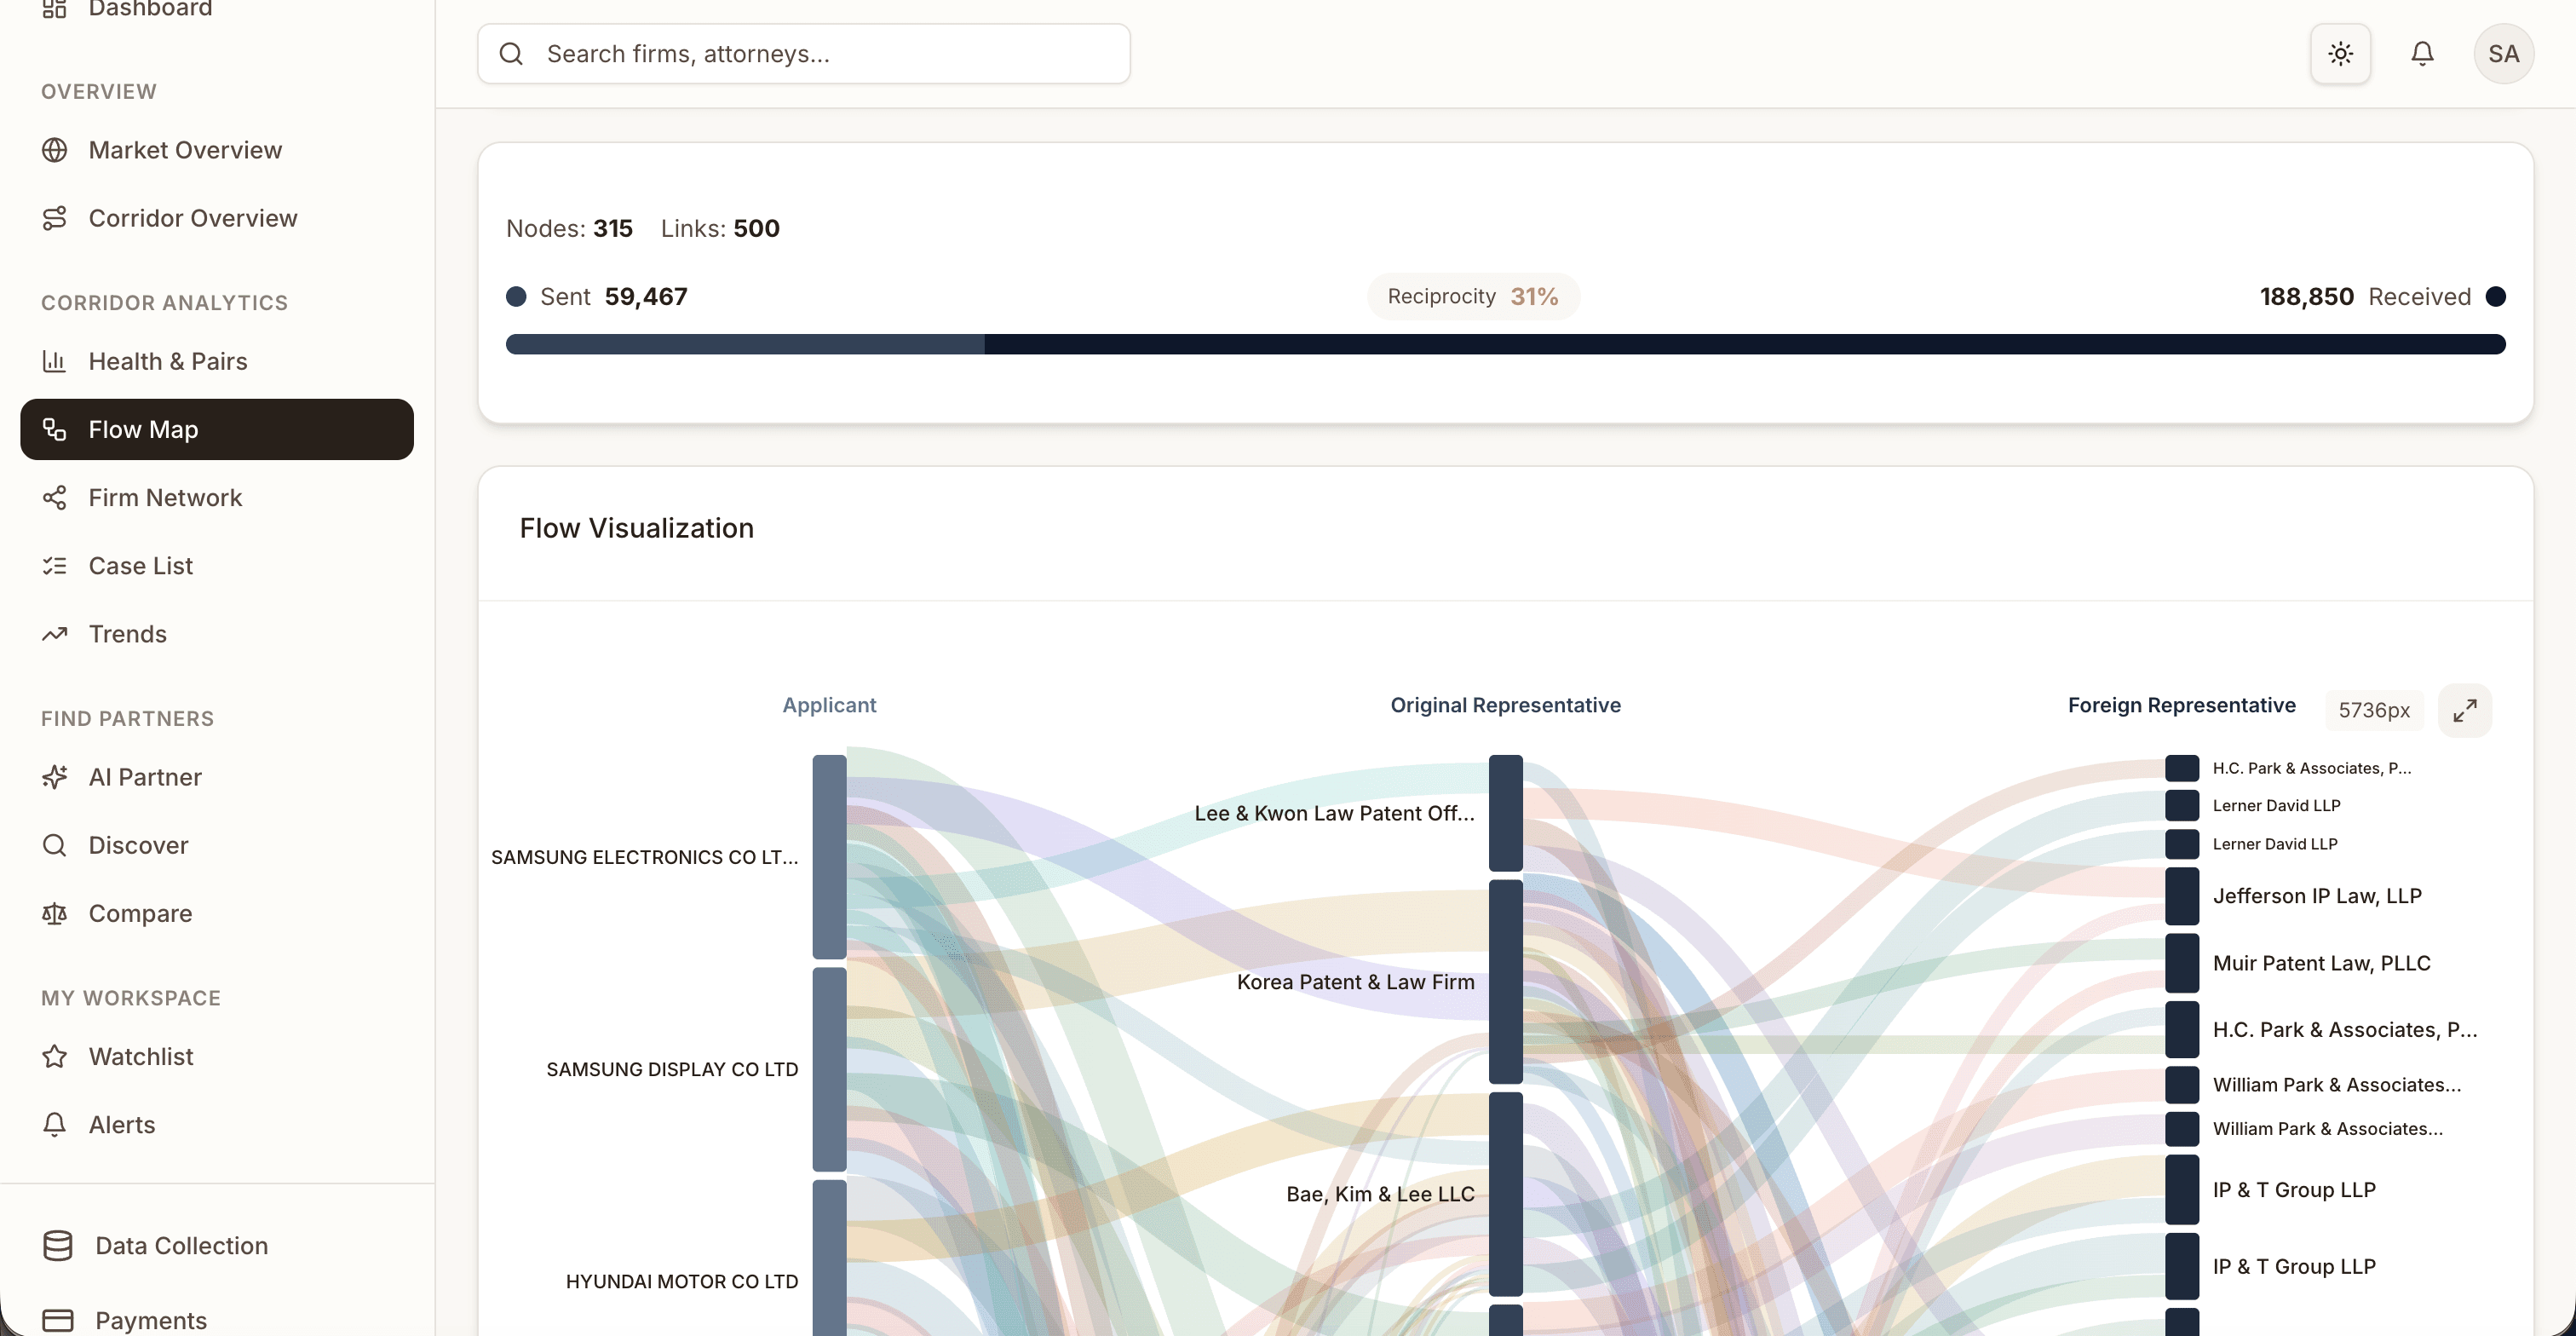Screen dimensions: 2576x1336
Task: Click the AI Partner sparkle icon
Action: pos(55,777)
